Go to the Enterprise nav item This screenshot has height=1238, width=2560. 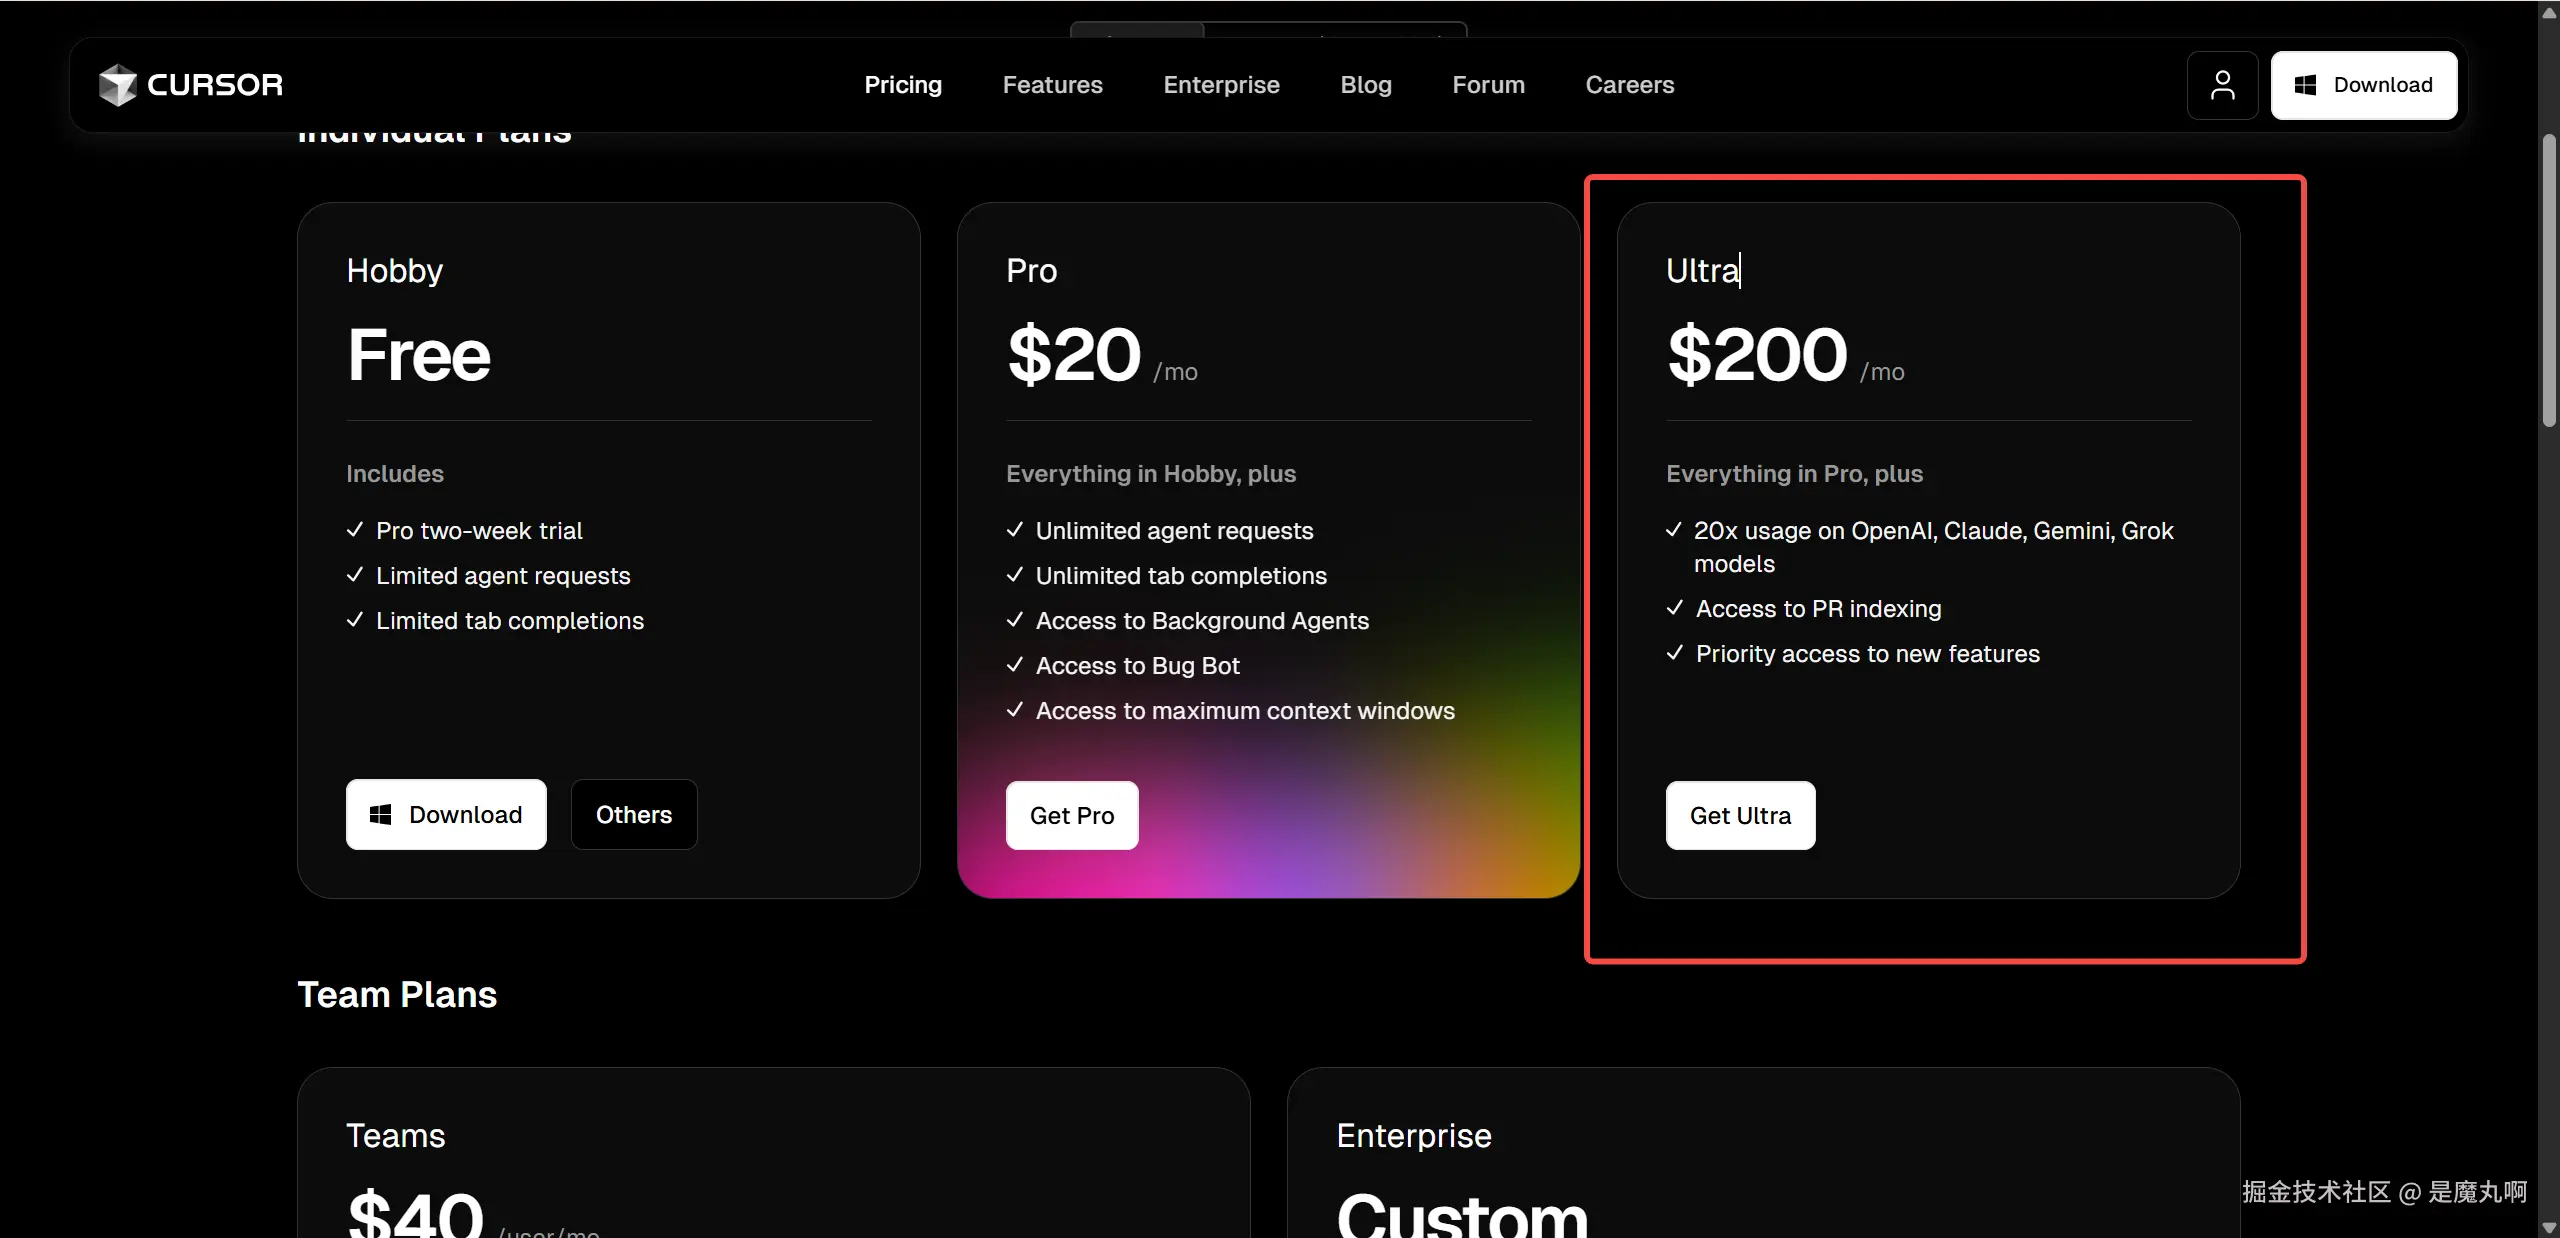click(1221, 85)
